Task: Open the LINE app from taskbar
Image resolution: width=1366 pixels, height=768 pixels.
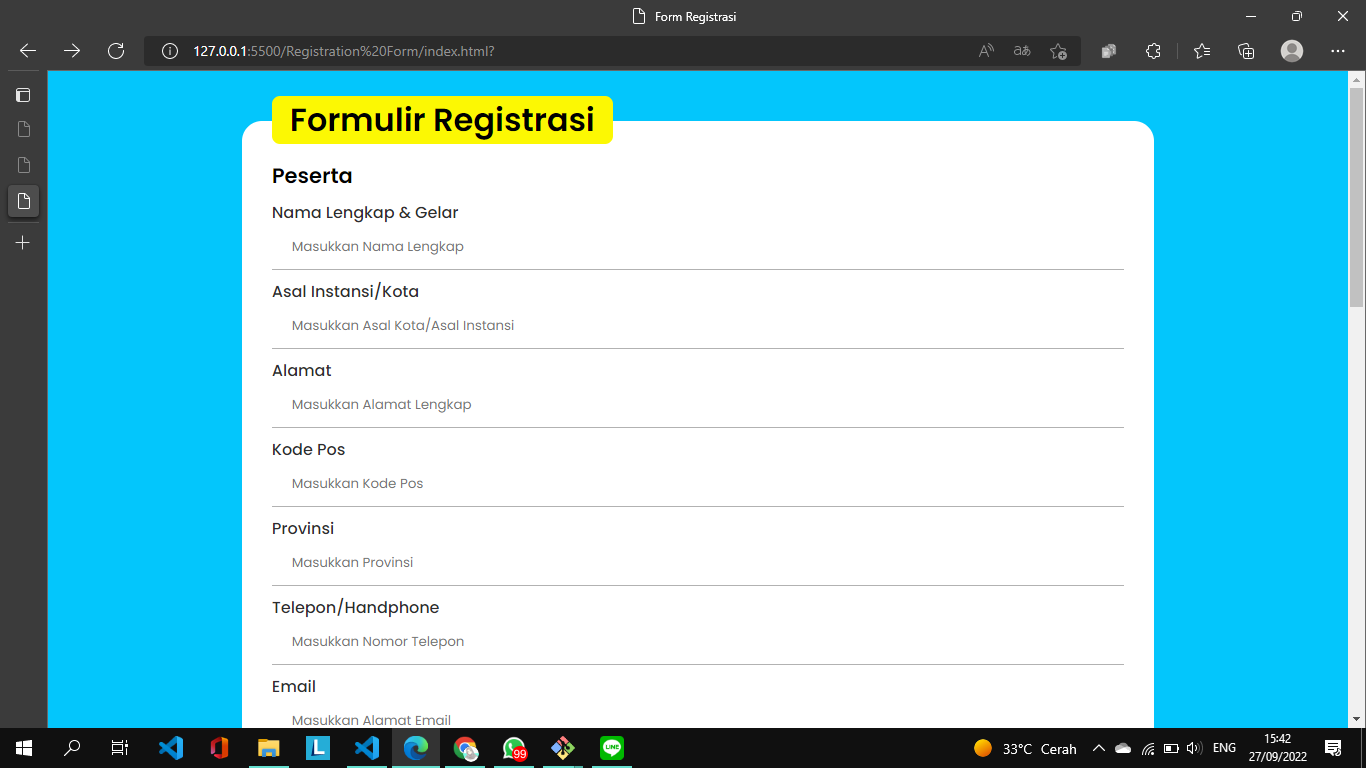Action: pos(612,748)
